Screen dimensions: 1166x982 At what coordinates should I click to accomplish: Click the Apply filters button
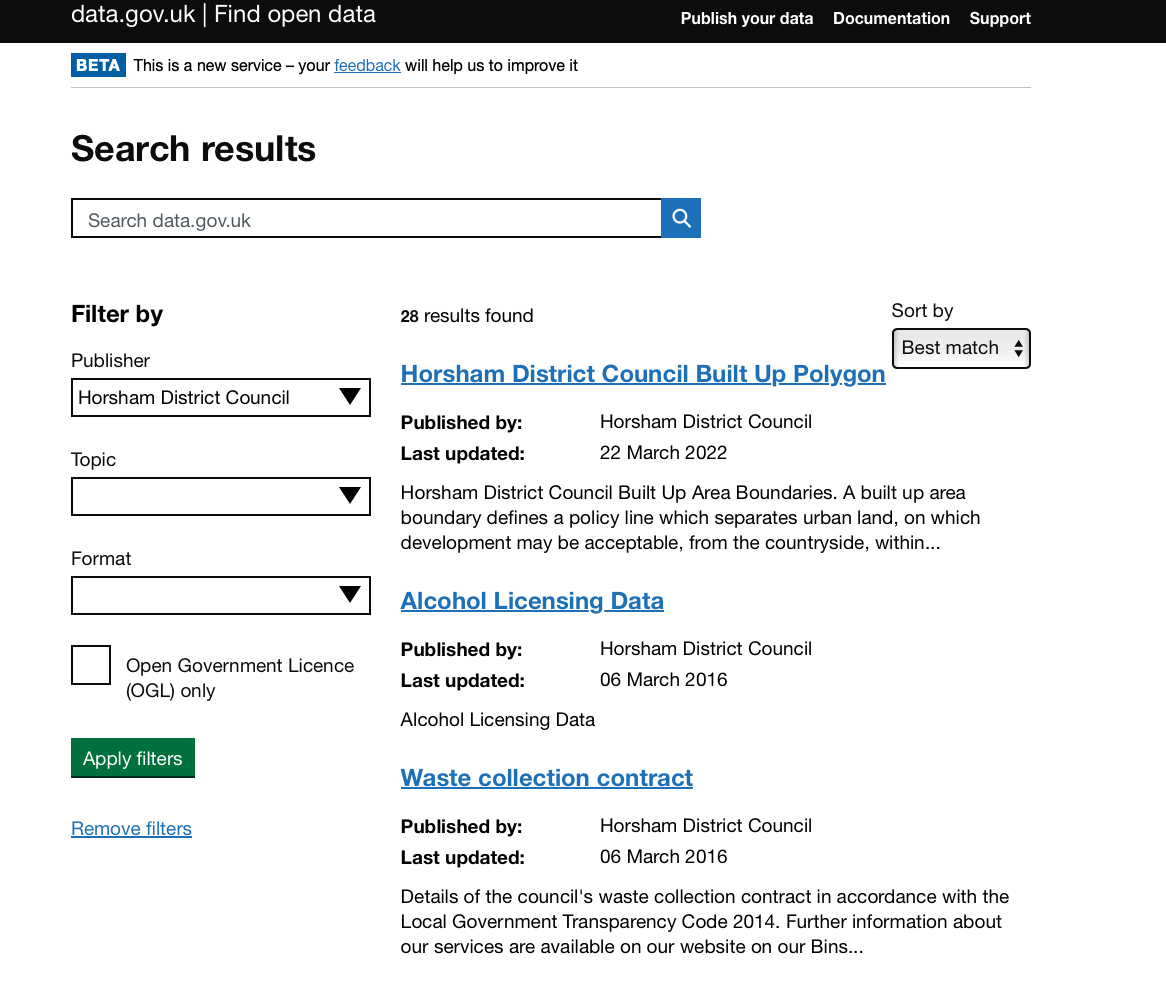[x=132, y=758]
